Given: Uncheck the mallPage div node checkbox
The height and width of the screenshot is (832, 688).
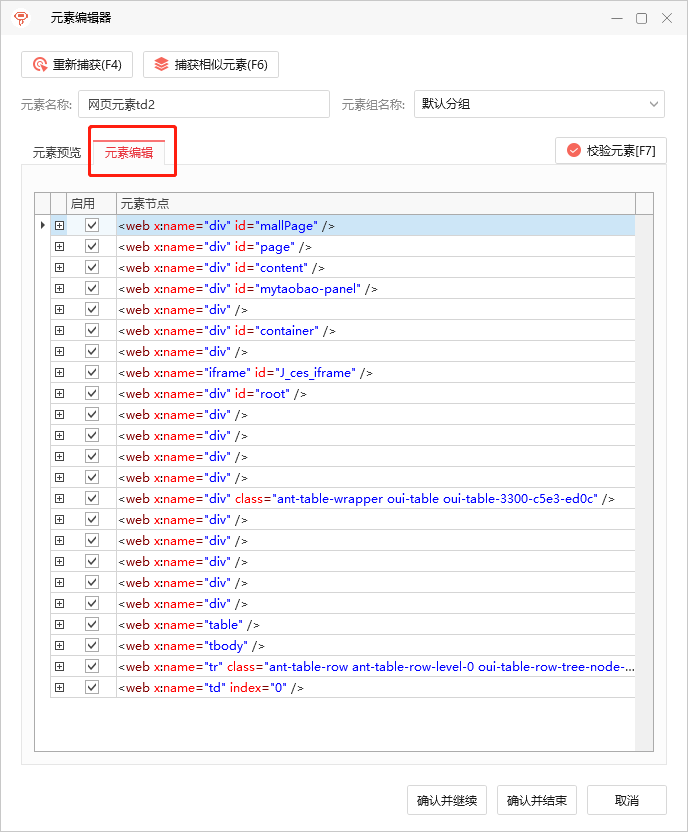Looking at the screenshot, I should tap(92, 225).
